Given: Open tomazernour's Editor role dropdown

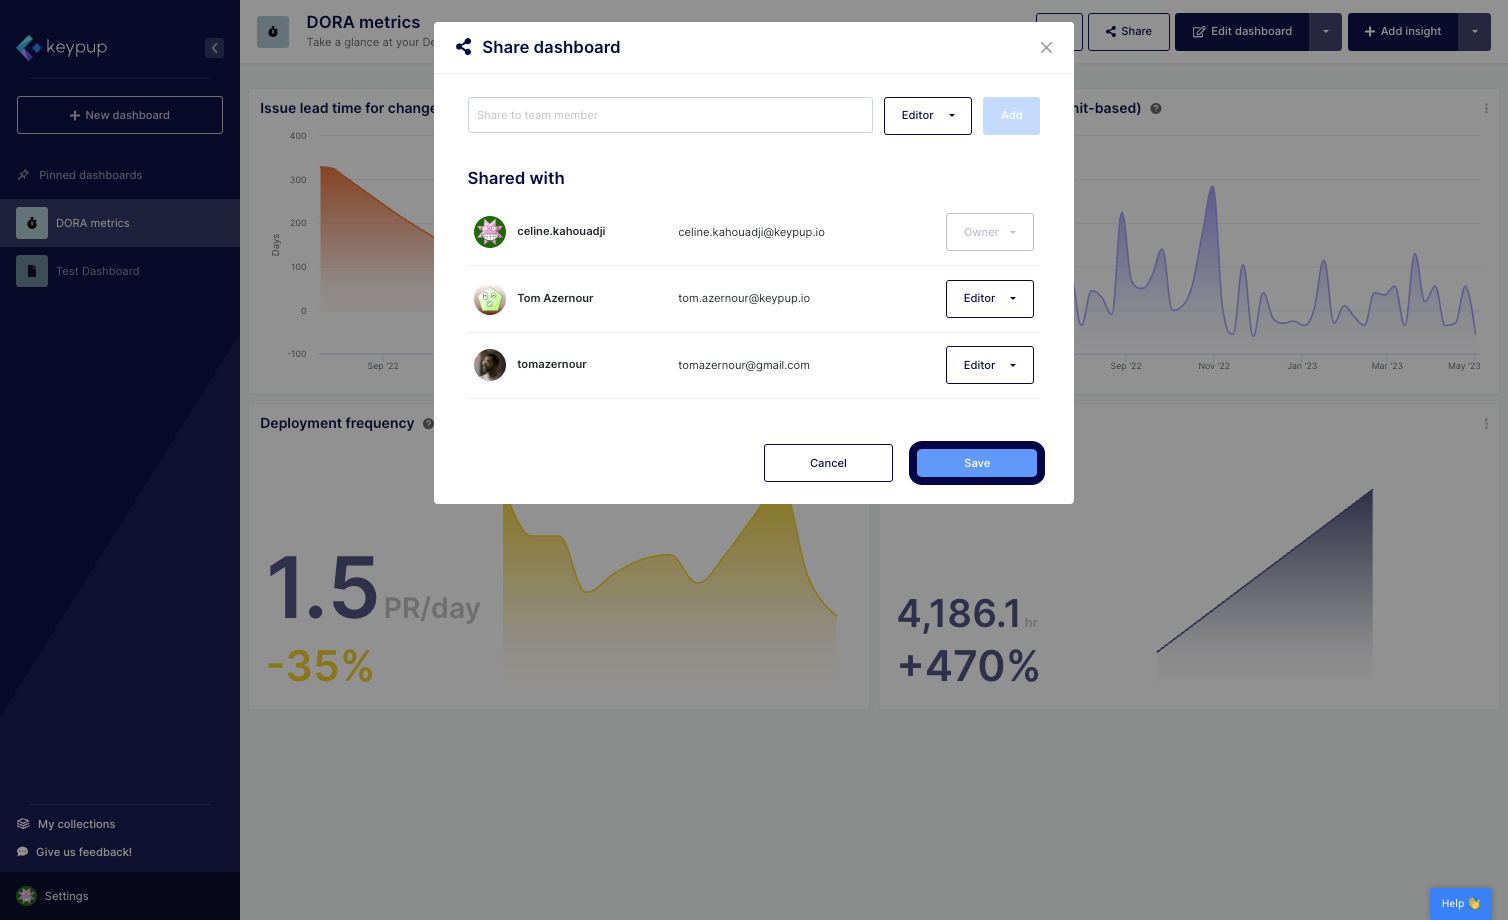Looking at the screenshot, I should click(x=989, y=365).
